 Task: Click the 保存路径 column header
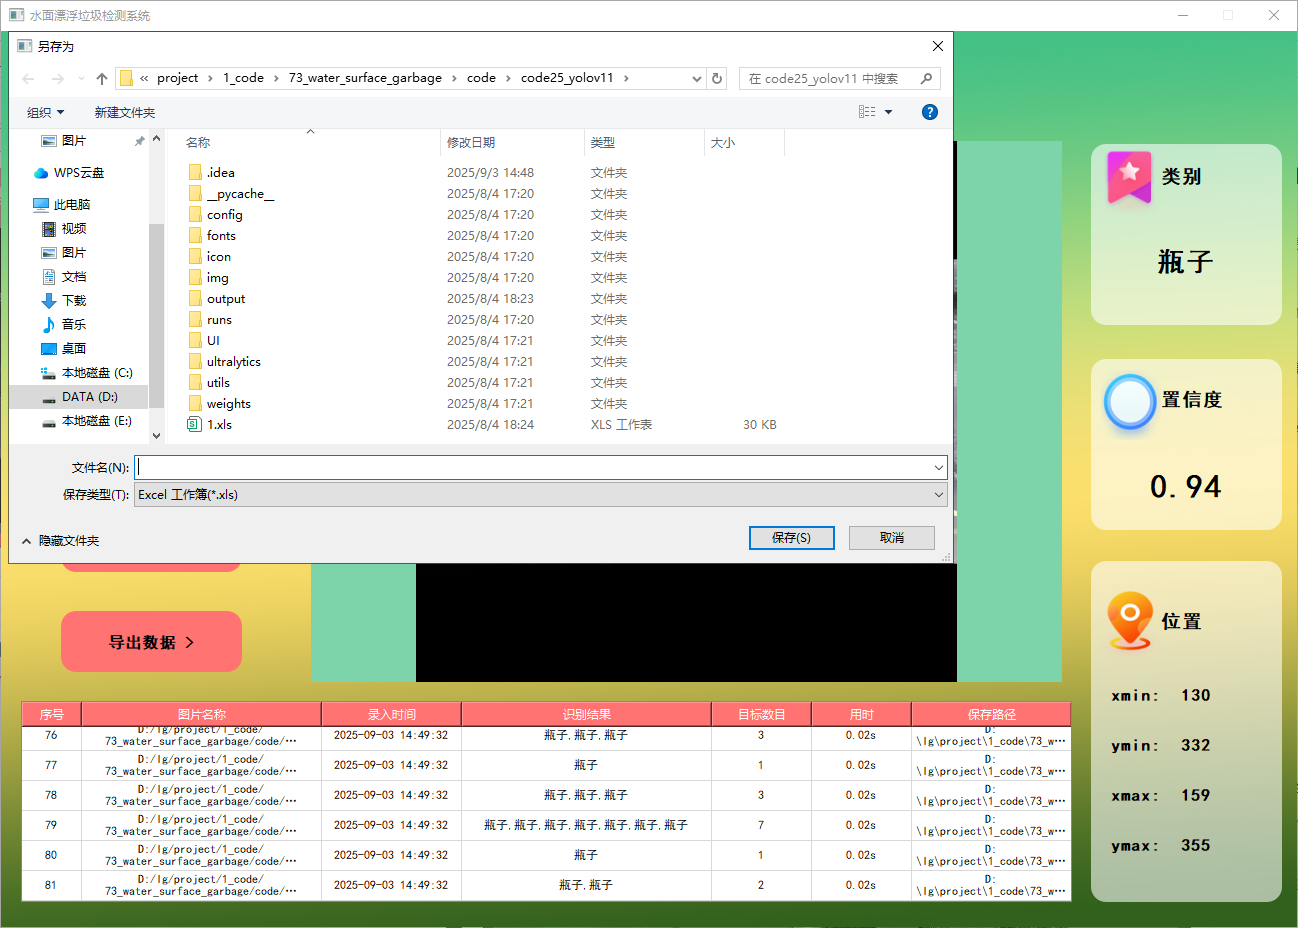click(991, 714)
